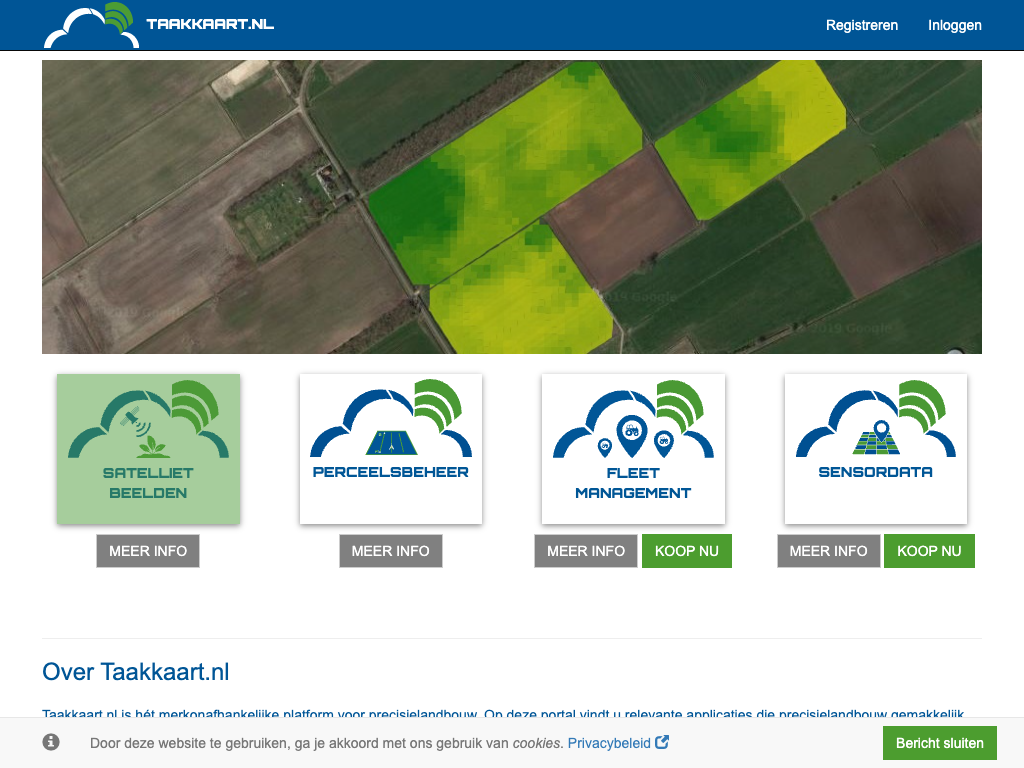Open the Perceelsbeheer tile
The height and width of the screenshot is (768, 1024).
click(391, 449)
